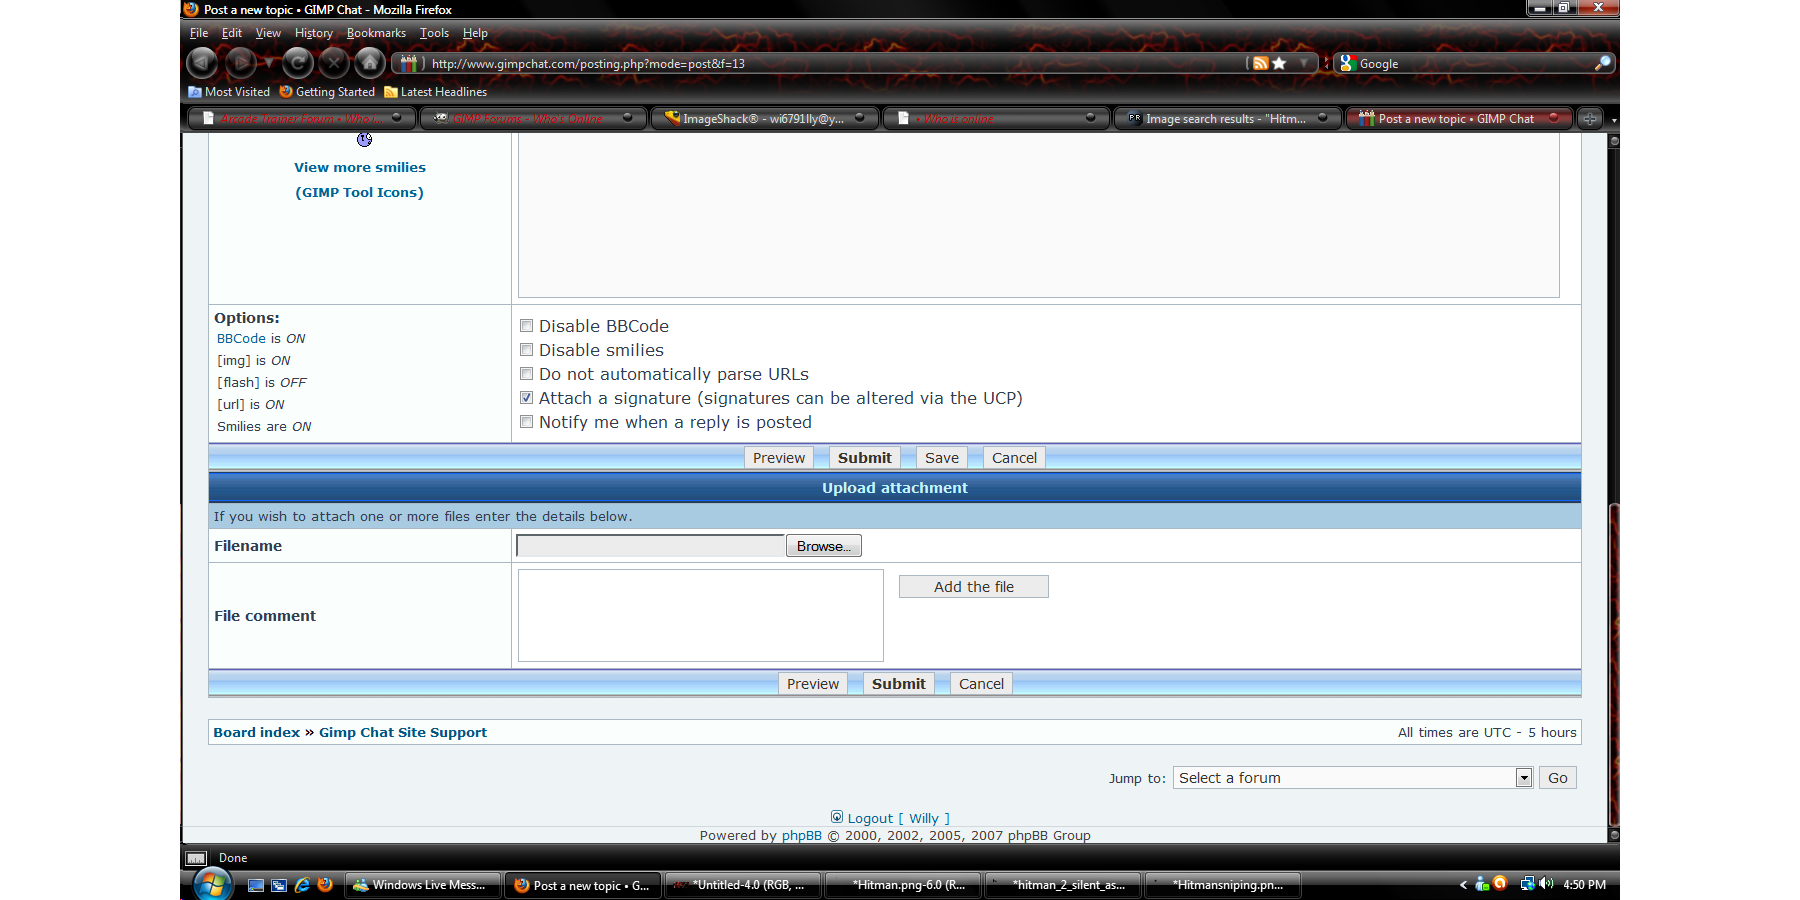Open the Bookmarks menu
This screenshot has width=1800, height=900.
[376, 33]
